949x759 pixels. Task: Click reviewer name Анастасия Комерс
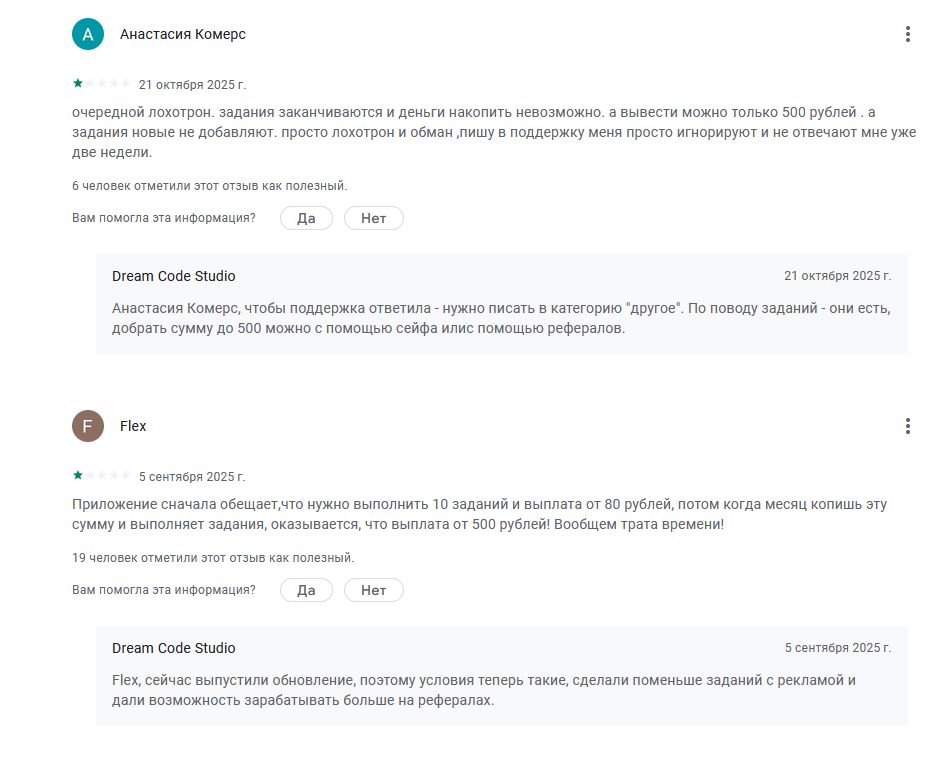(183, 33)
